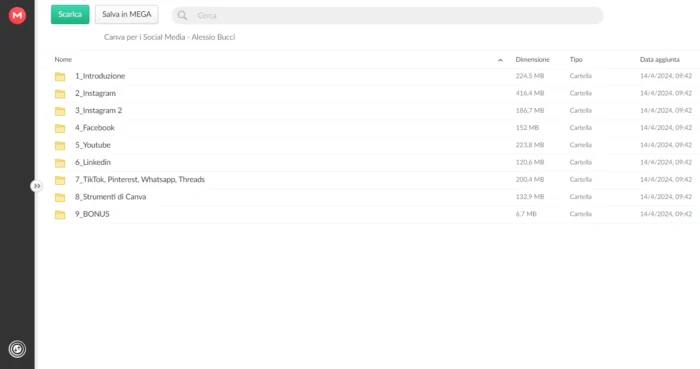This screenshot has height=369, width=700.
Task: Click the circular icon at sidebar bottom
Action: [17, 349]
